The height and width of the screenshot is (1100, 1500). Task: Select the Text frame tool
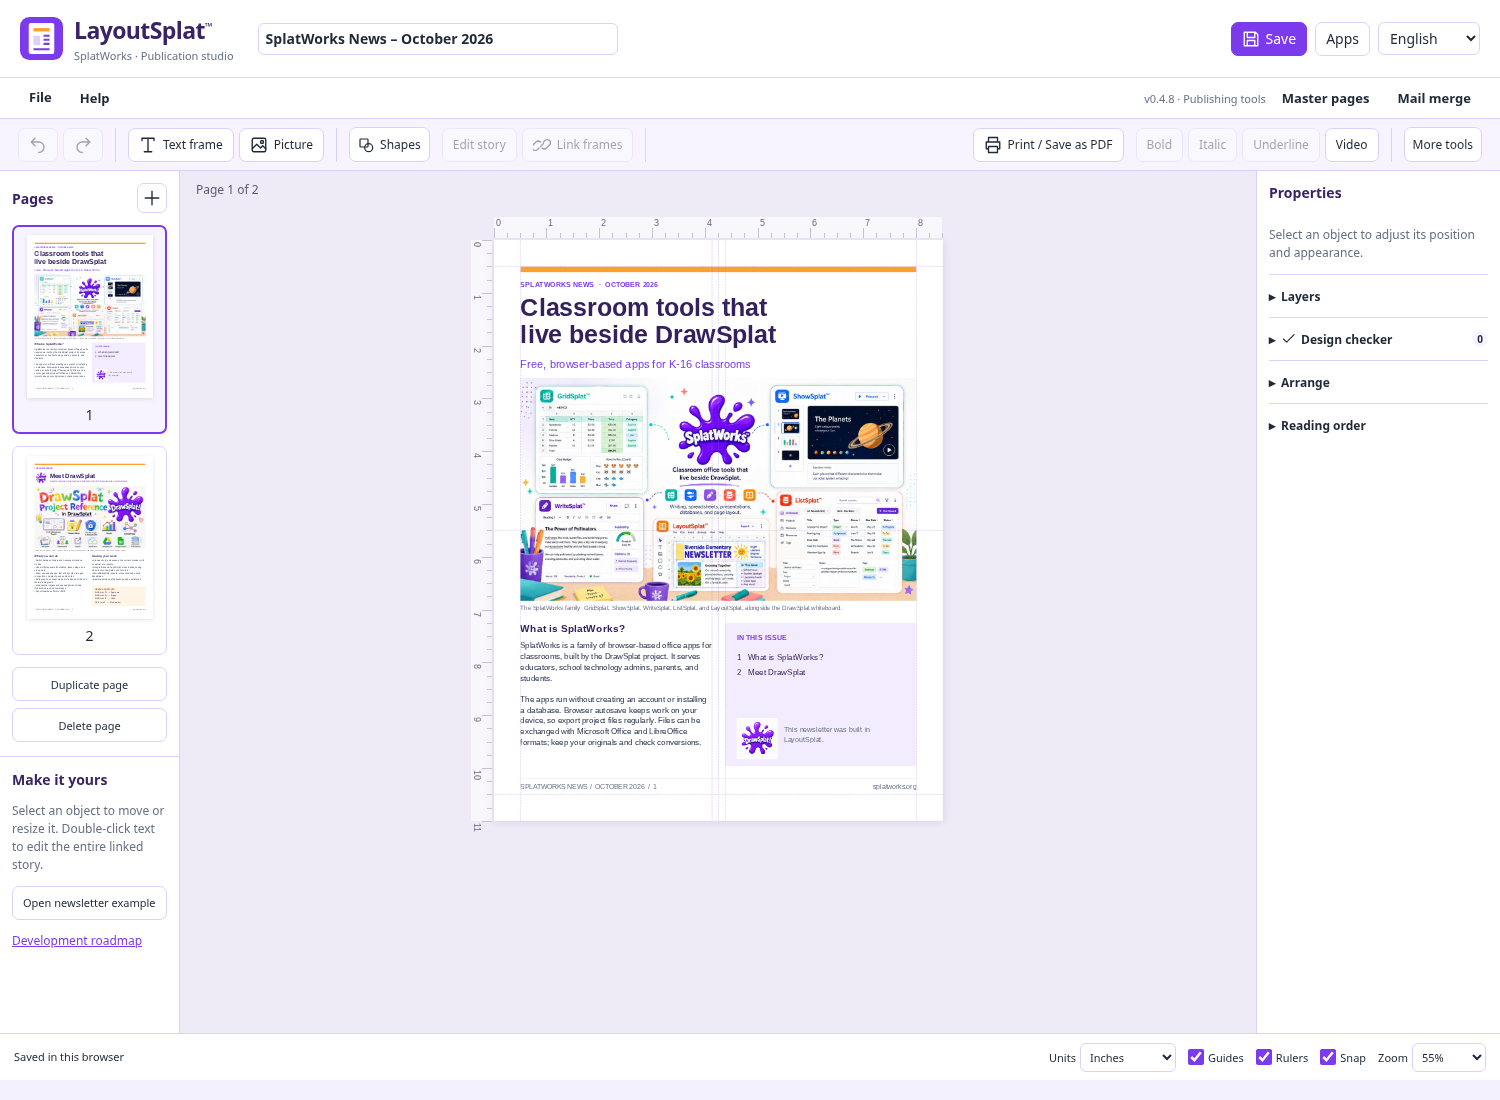pos(181,145)
